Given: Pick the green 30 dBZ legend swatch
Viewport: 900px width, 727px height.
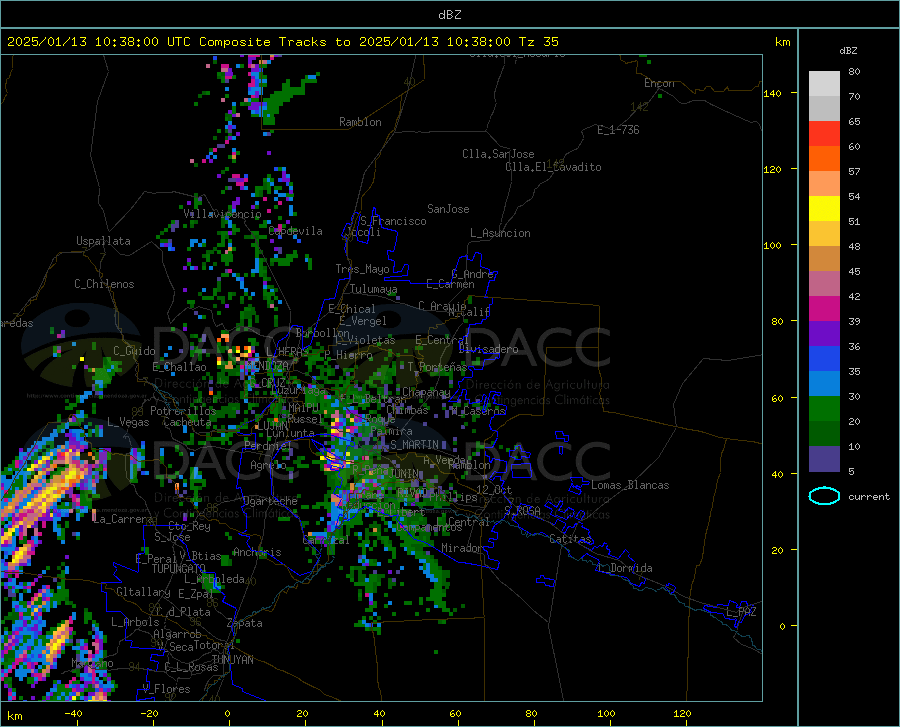Looking at the screenshot, I should coord(824,409).
